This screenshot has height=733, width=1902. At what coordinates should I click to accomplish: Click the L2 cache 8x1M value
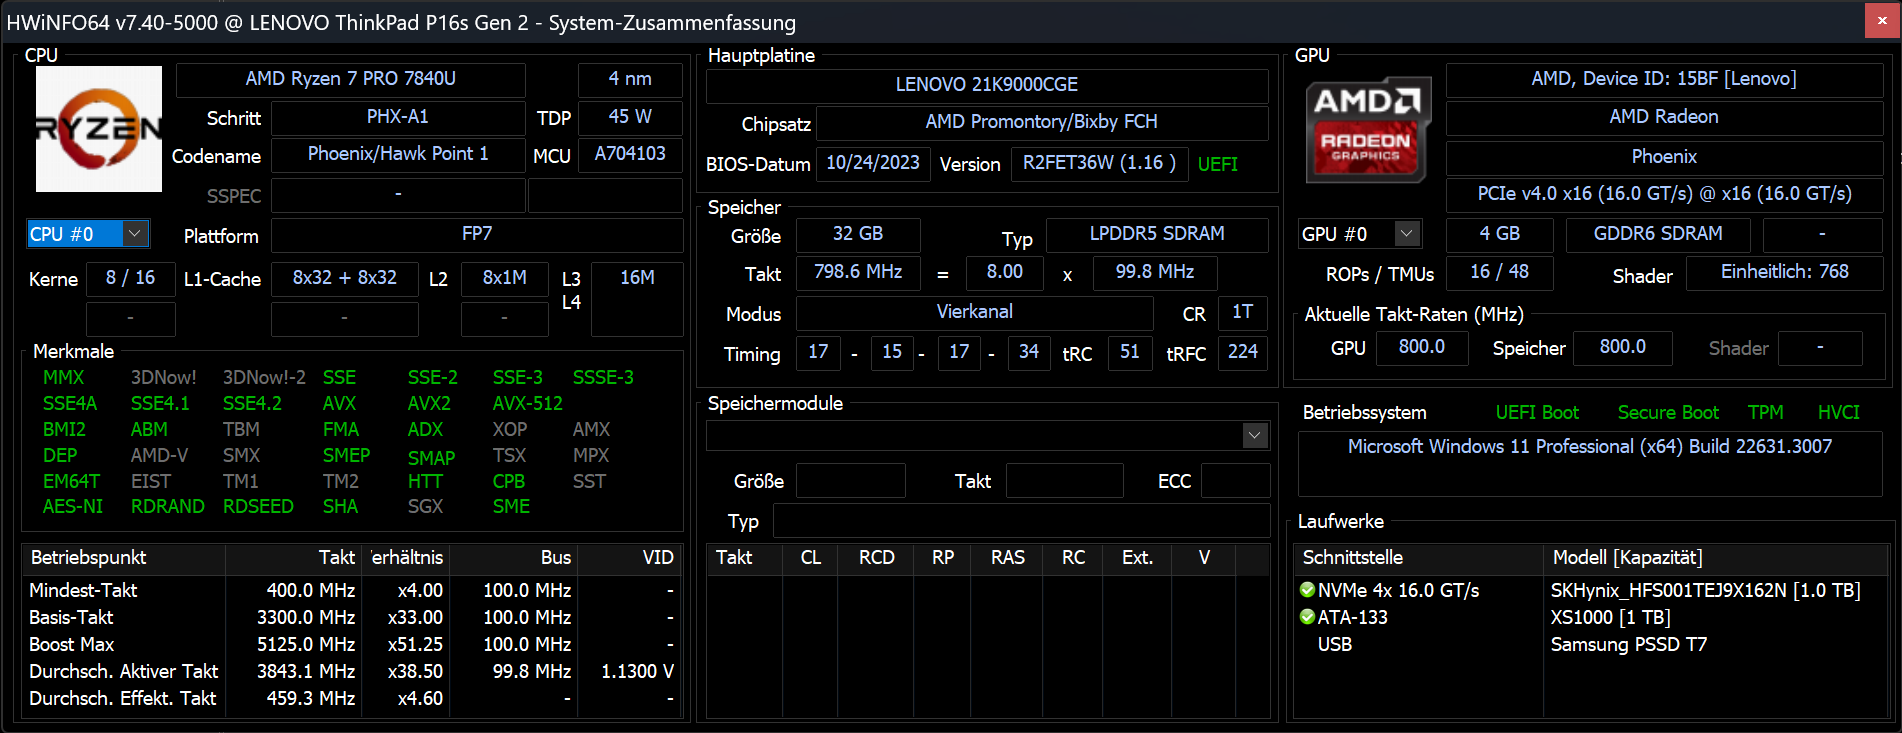click(505, 278)
